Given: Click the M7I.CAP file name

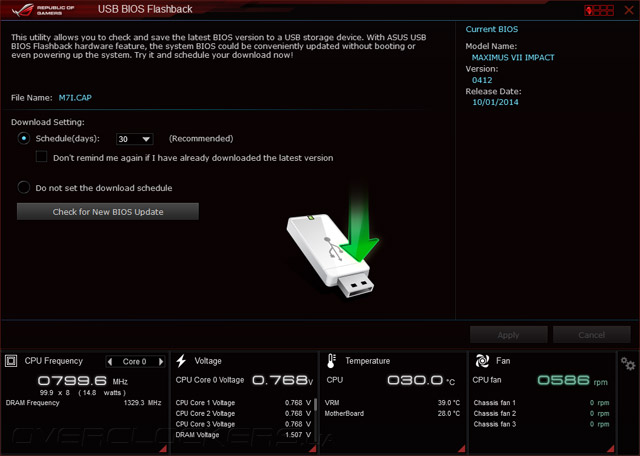Looking at the screenshot, I should [x=75, y=98].
